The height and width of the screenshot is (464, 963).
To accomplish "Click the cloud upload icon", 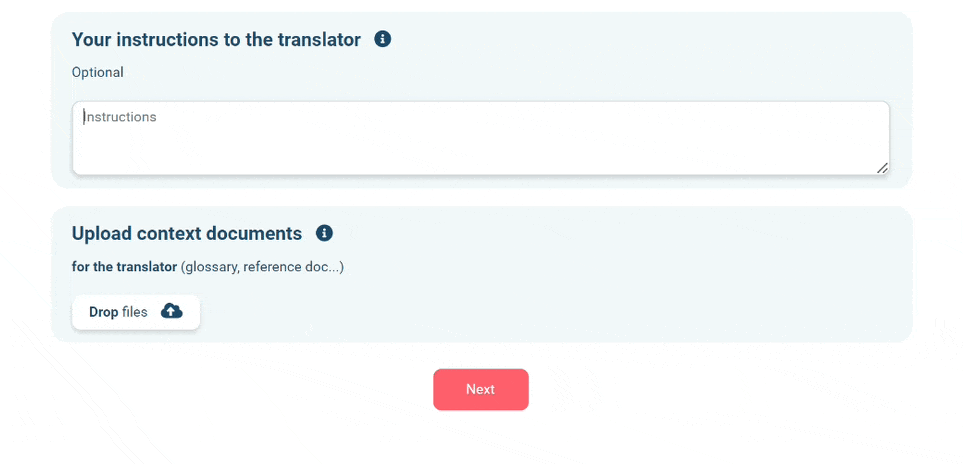I will click(171, 312).
